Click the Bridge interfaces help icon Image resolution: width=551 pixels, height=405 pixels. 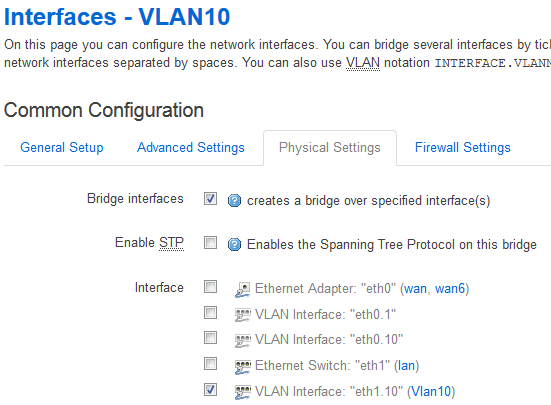[234, 201]
